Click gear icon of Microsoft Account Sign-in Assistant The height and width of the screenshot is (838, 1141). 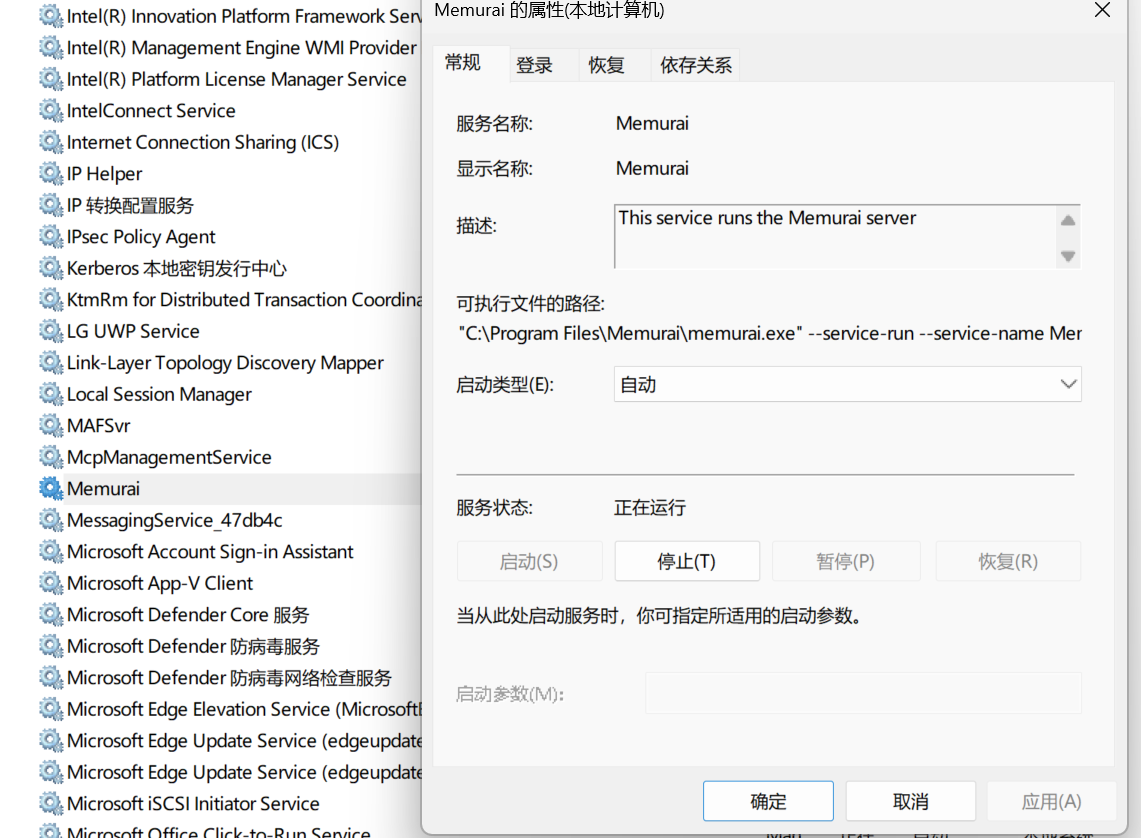point(51,551)
